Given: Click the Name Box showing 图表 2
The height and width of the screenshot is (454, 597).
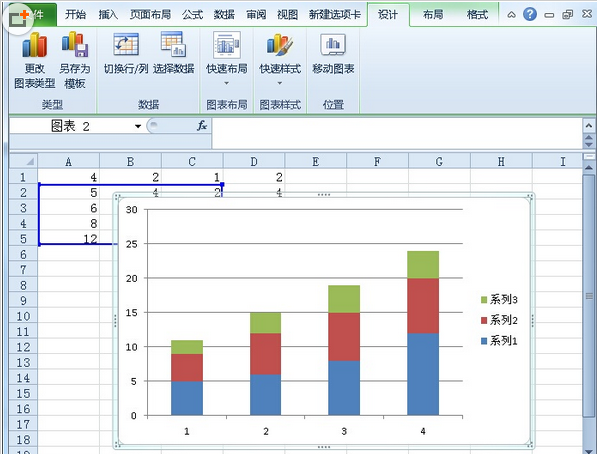Looking at the screenshot, I should click(x=70, y=126).
